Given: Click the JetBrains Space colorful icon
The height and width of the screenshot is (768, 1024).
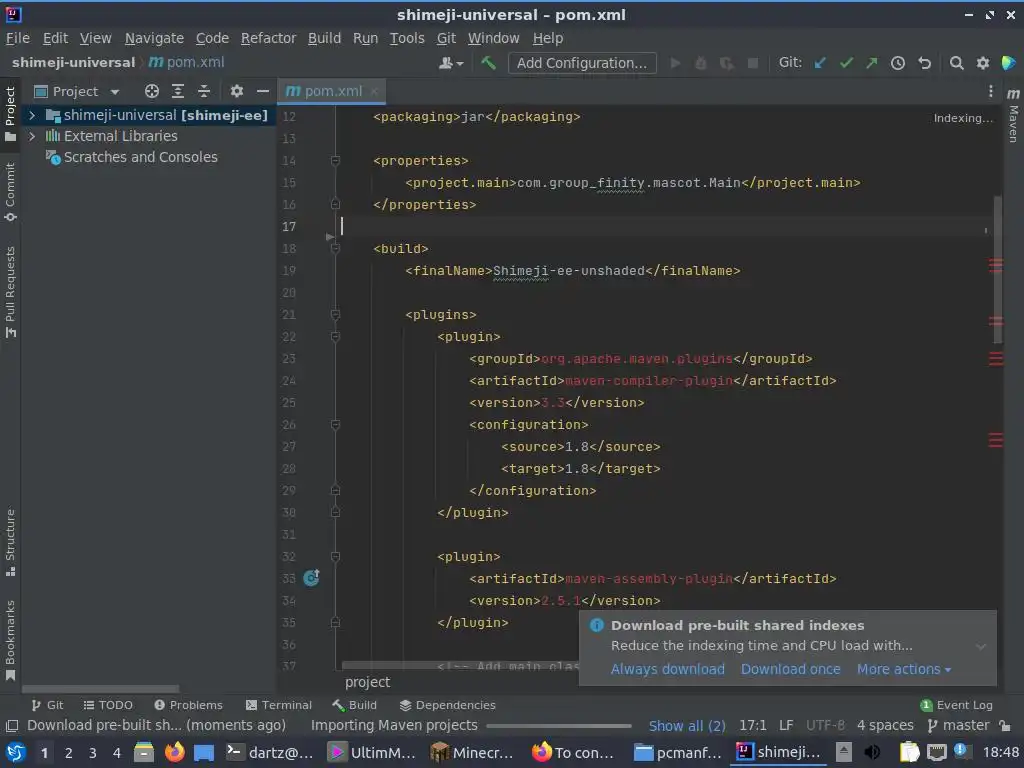Looking at the screenshot, I should 1008,63.
